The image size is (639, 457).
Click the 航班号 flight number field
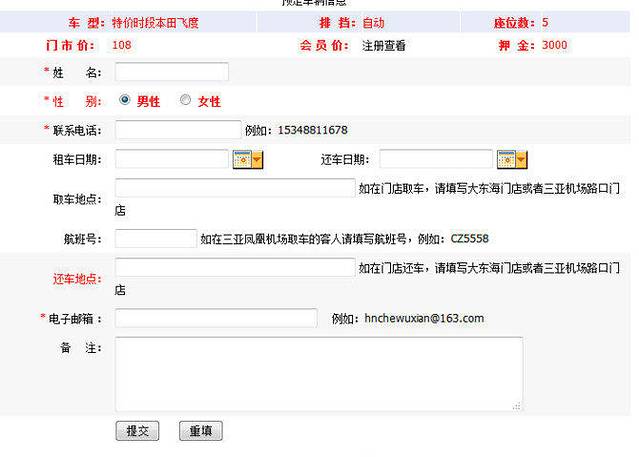pos(156,238)
